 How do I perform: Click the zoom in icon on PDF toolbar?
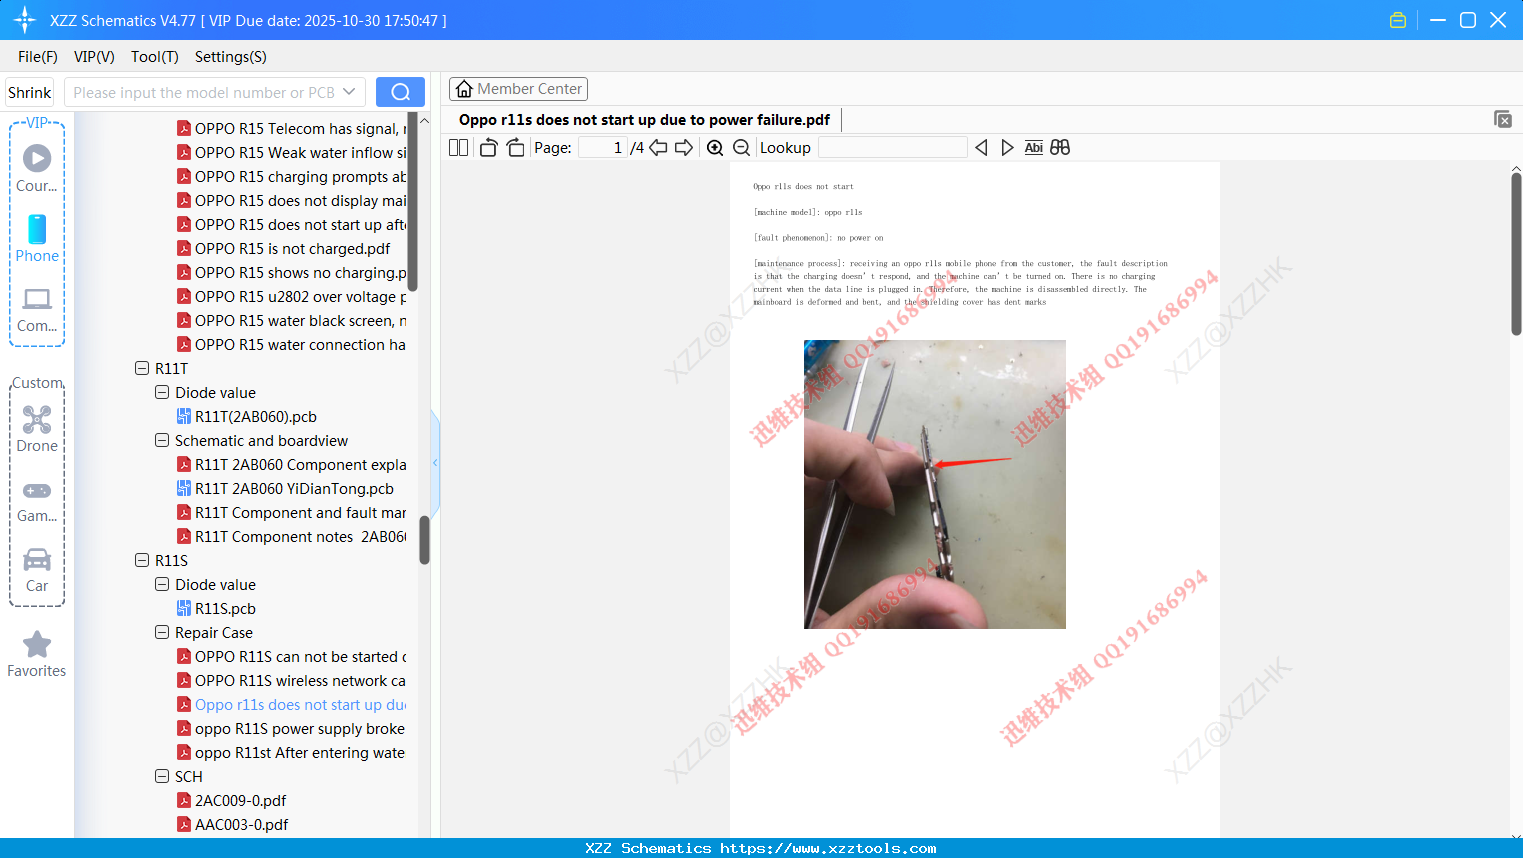(x=715, y=147)
